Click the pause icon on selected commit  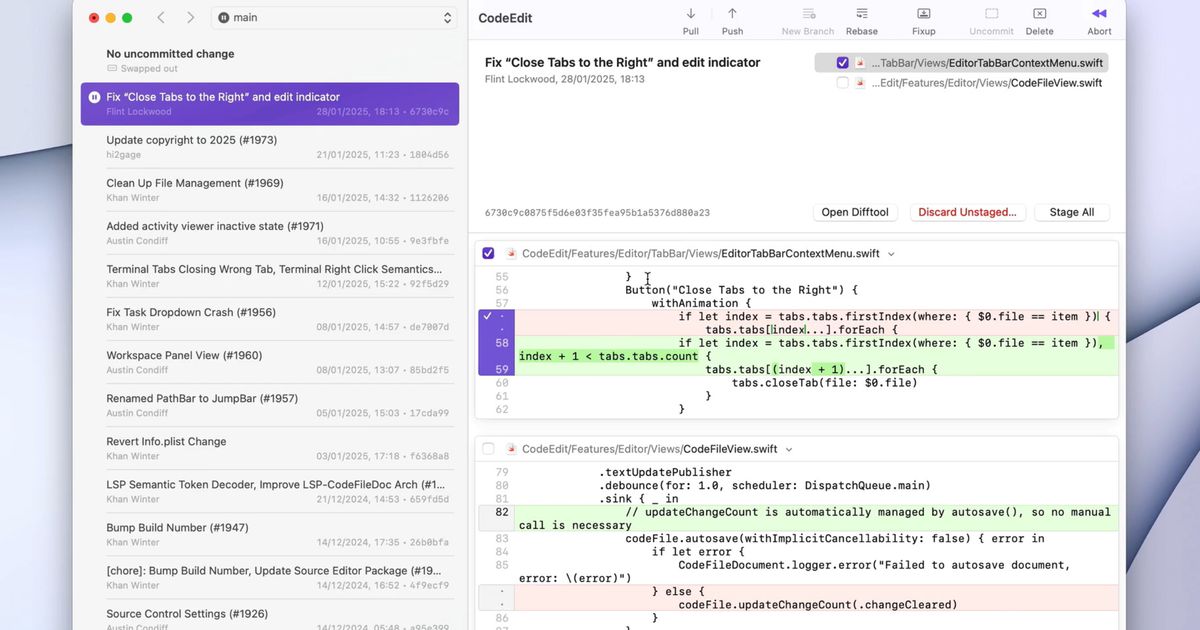pyautogui.click(x=94, y=97)
